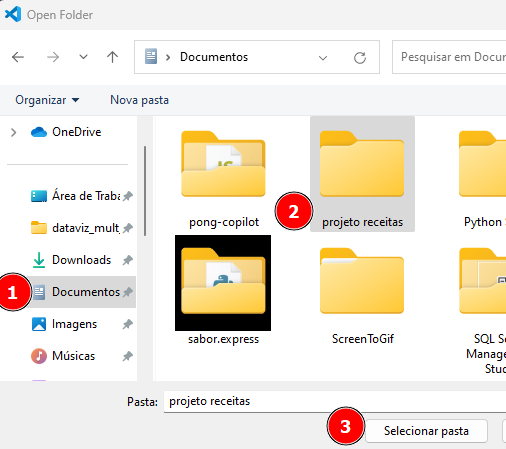Screen dimensions: 506x449
Task: Open Área de Trabalho quick access item
Action: 75,196
